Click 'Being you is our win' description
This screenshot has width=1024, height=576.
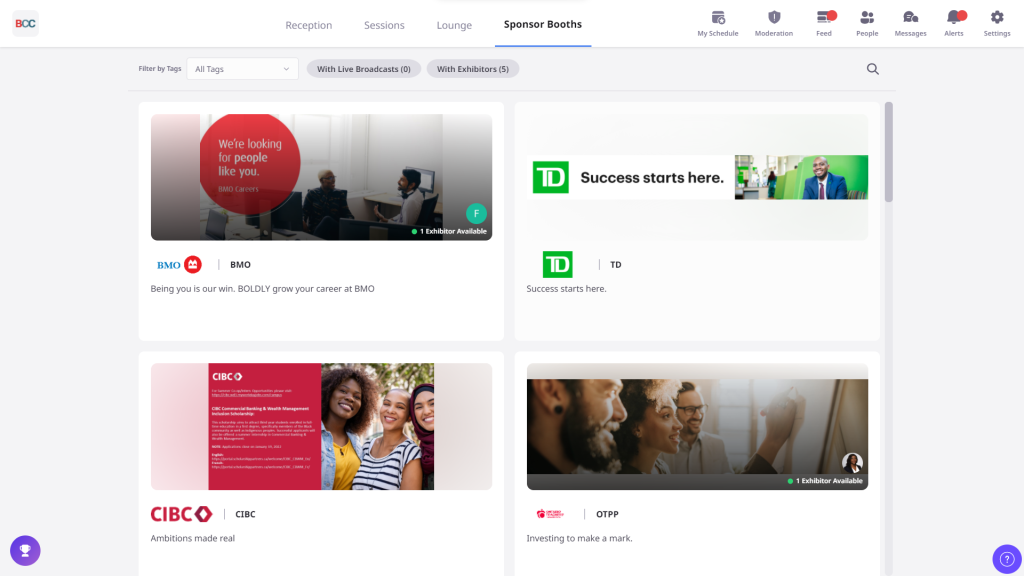(263, 289)
